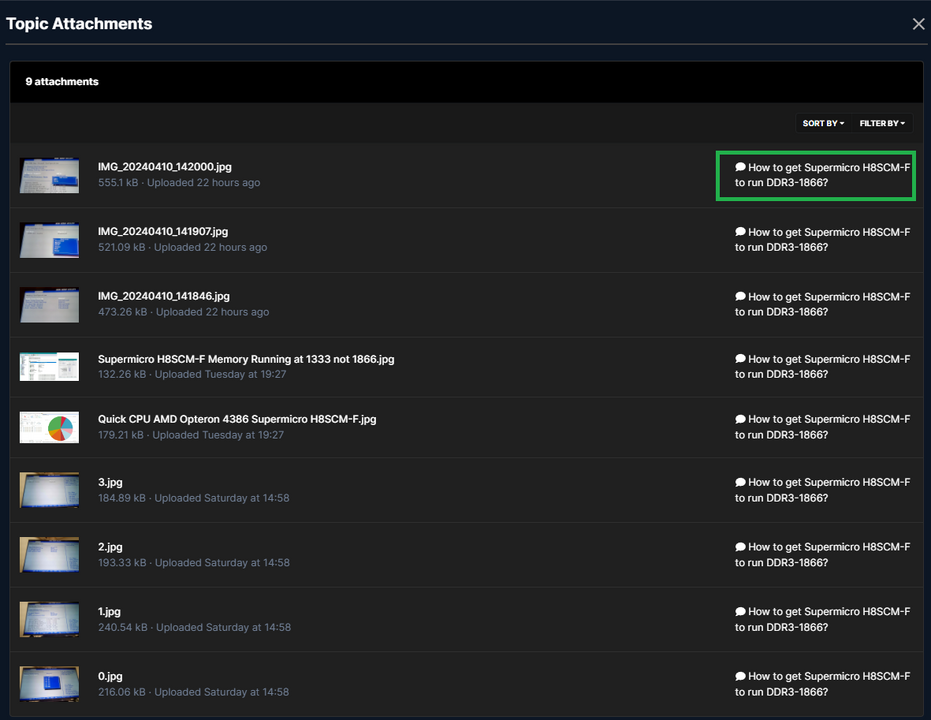Open the Memory Running at 1333 thumbnail

pyautogui.click(x=49, y=366)
